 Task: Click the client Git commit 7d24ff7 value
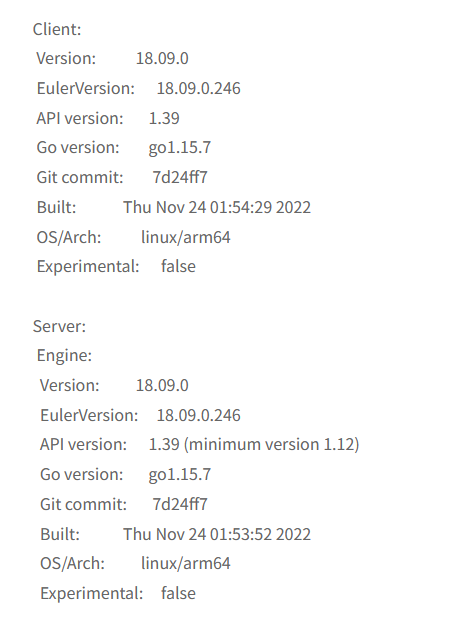(x=180, y=177)
